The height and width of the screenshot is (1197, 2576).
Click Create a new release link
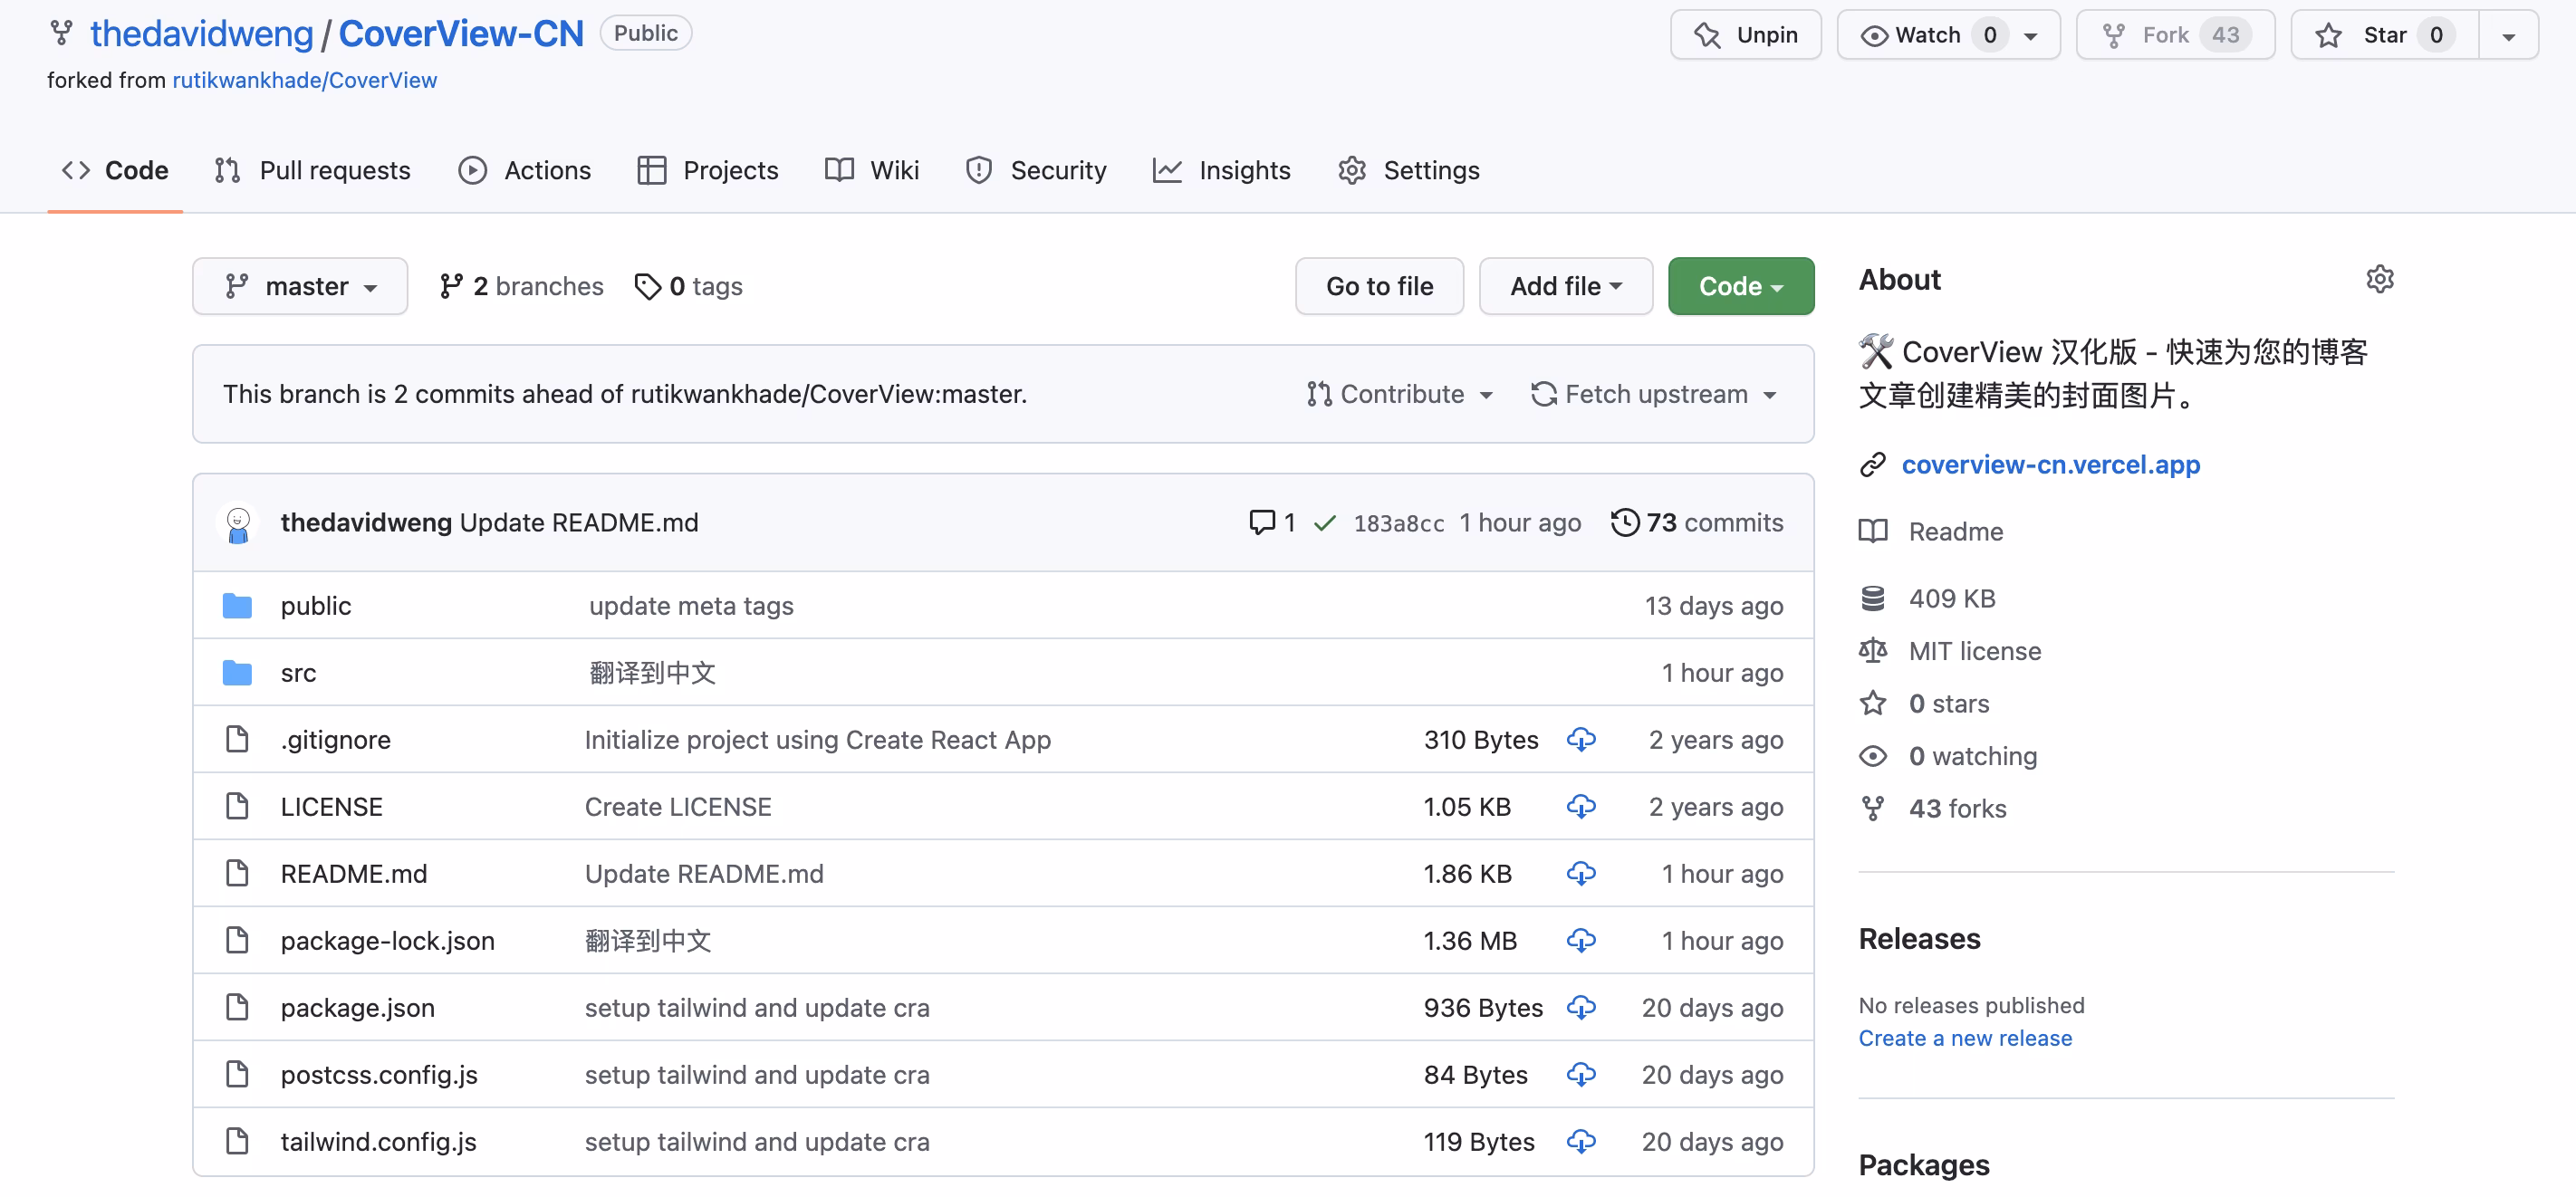pyautogui.click(x=1965, y=1038)
